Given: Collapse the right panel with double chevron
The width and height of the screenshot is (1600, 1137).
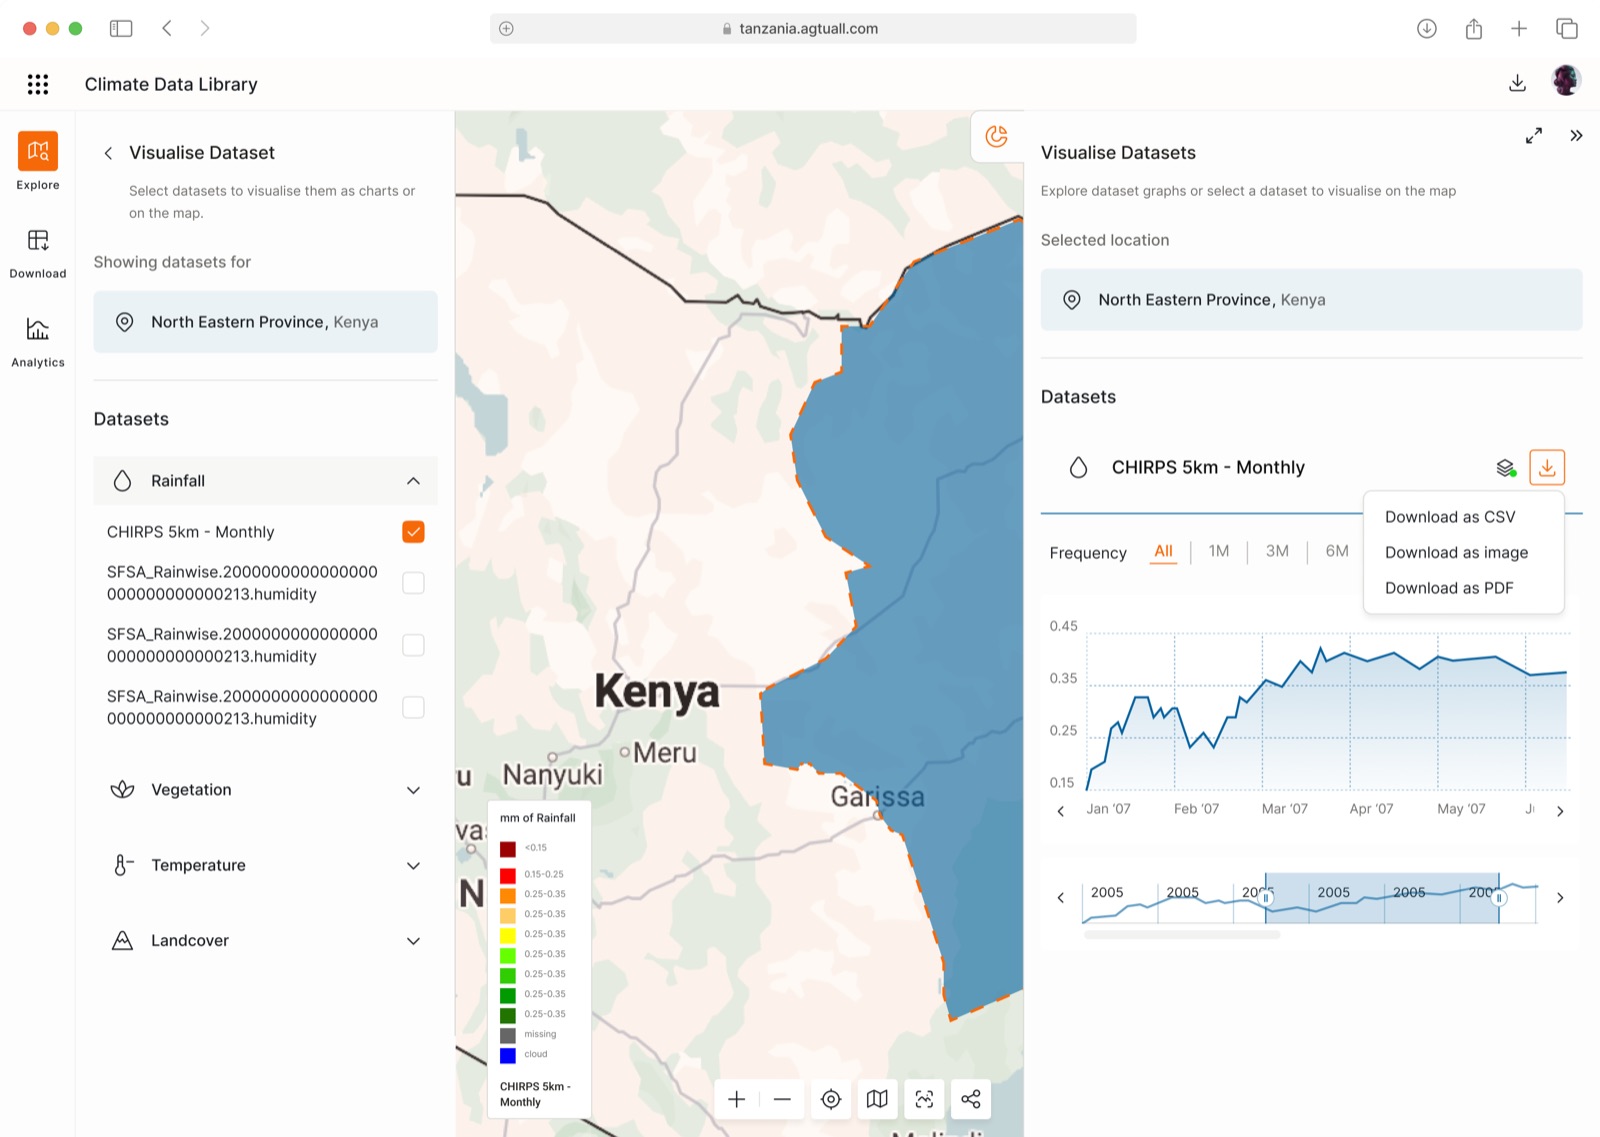Looking at the screenshot, I should point(1576,136).
